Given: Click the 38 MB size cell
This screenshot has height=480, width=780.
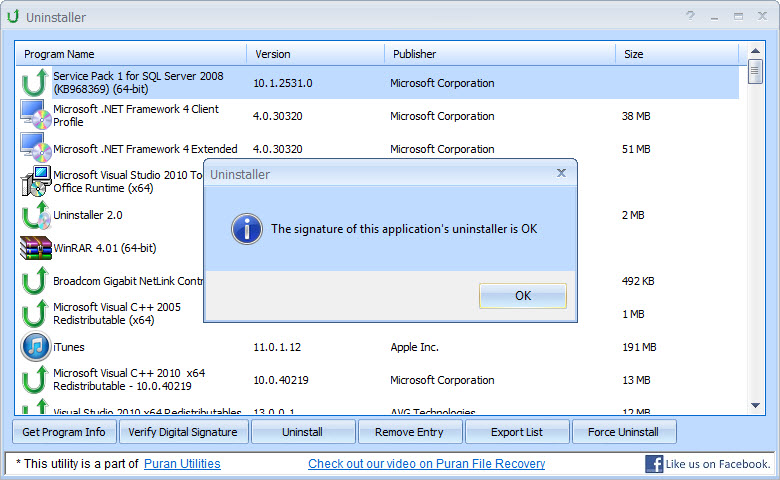Looking at the screenshot, I should pos(636,116).
